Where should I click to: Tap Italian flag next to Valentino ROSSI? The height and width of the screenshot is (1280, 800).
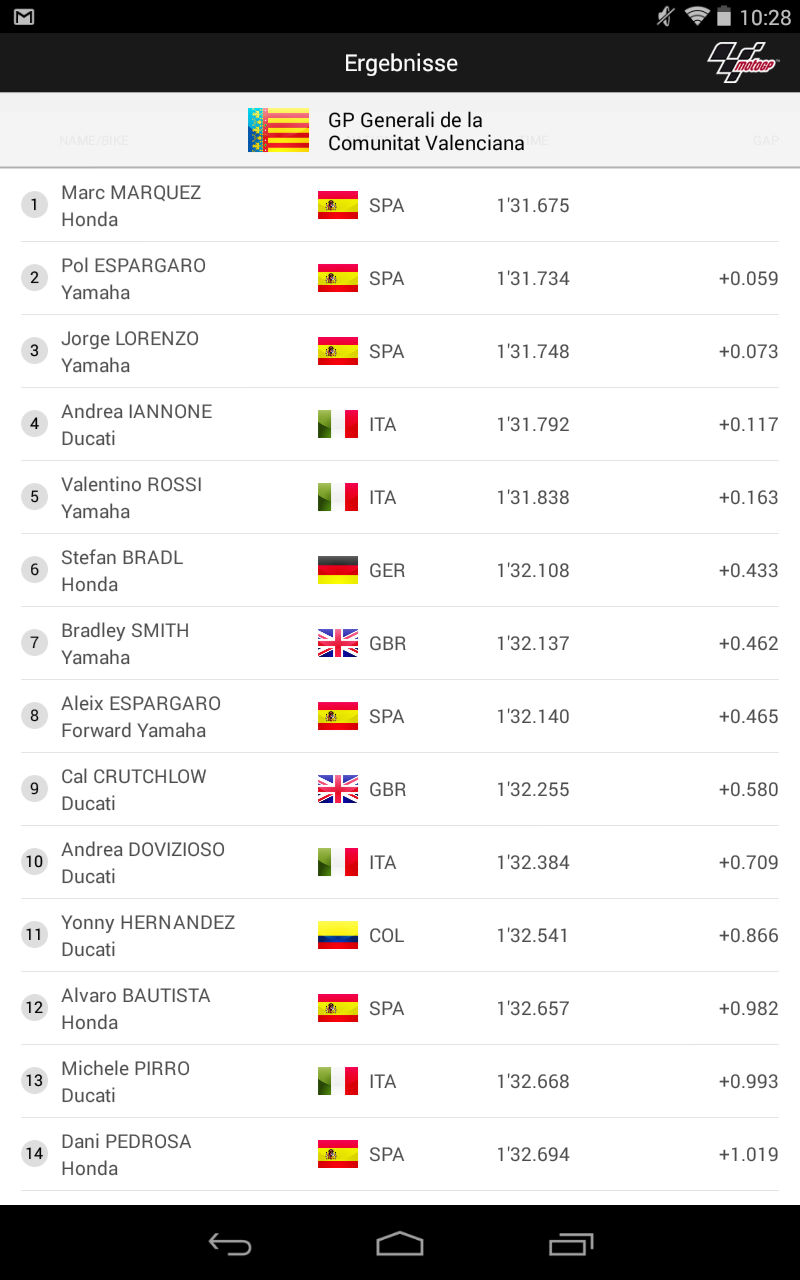[338, 497]
